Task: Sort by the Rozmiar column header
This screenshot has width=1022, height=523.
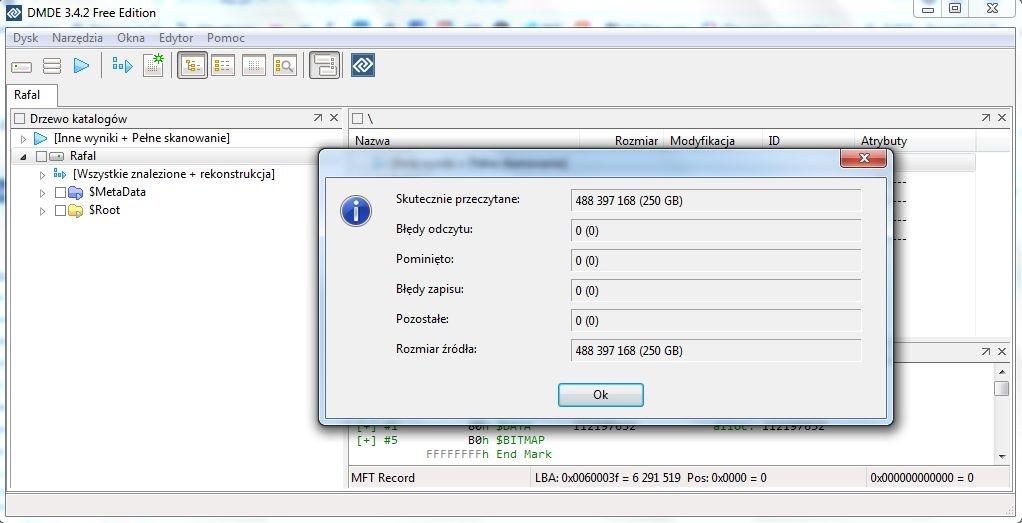Action: point(622,141)
